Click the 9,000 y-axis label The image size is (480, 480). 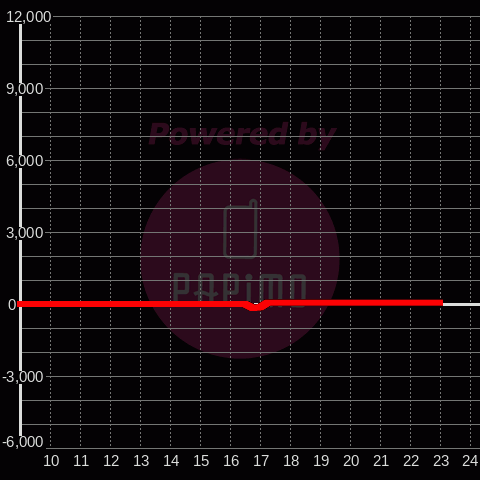pos(25,89)
